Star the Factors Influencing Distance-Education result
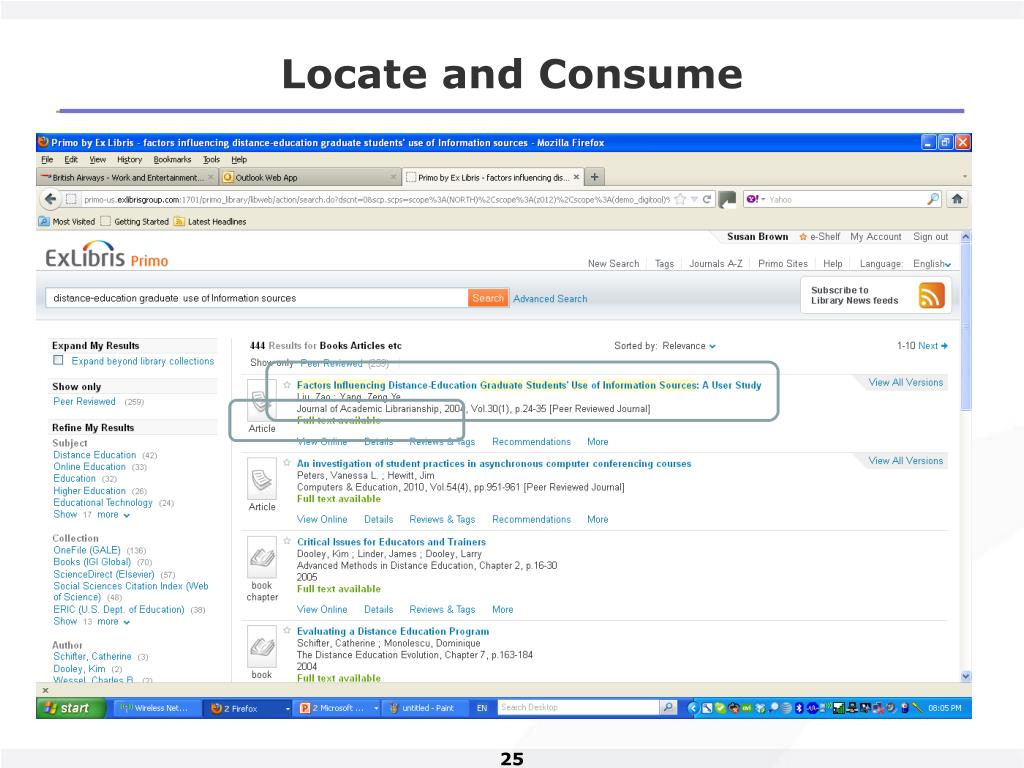1024x768 pixels. pos(287,385)
